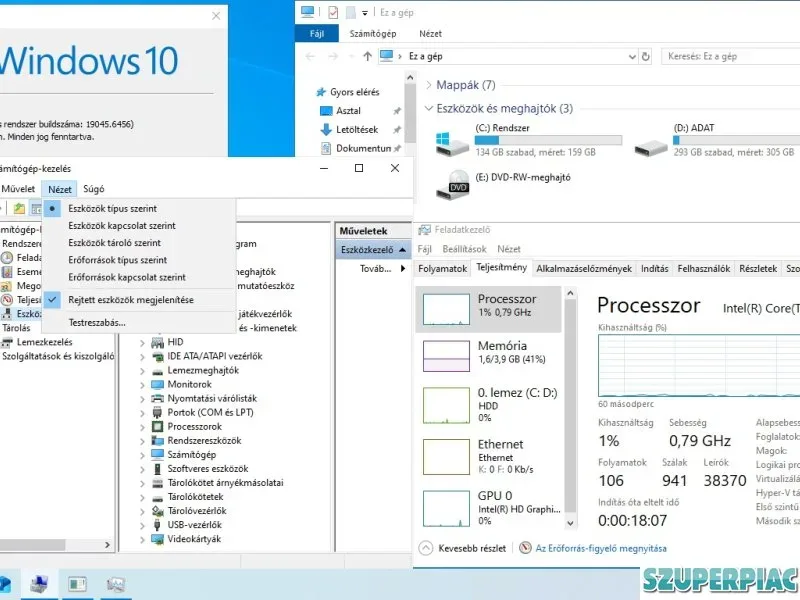Select the GPU 0 performance entry
800x600 pixels.
491,508
